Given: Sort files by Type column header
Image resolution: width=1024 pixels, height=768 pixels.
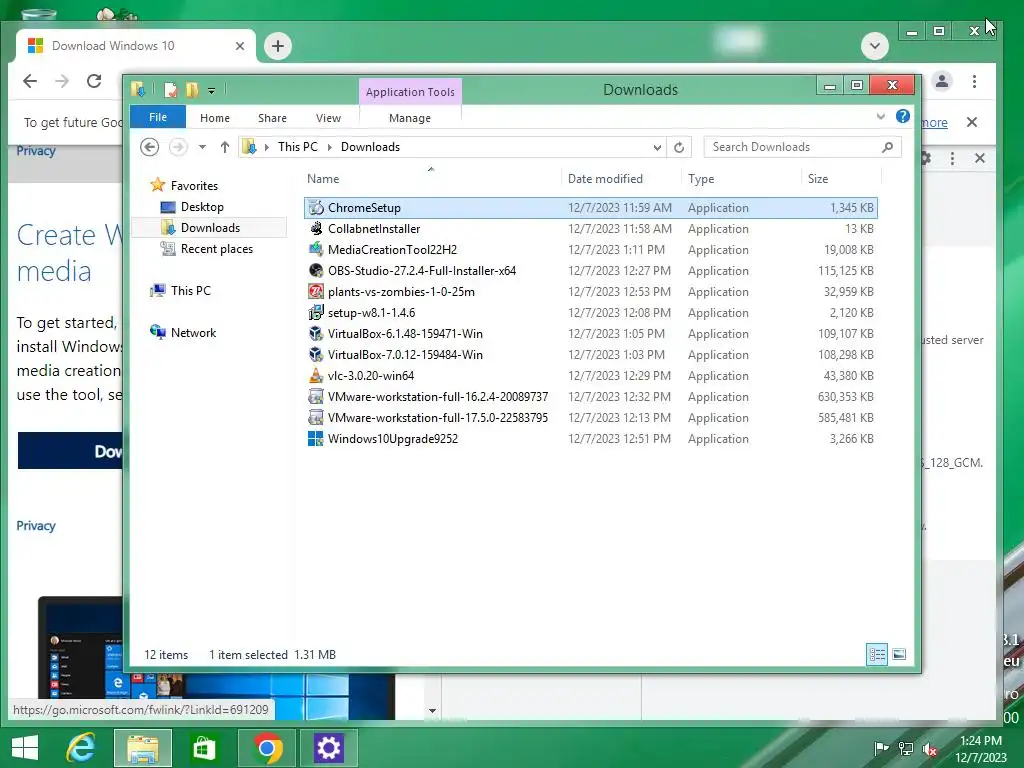Looking at the screenshot, I should (x=741, y=179).
